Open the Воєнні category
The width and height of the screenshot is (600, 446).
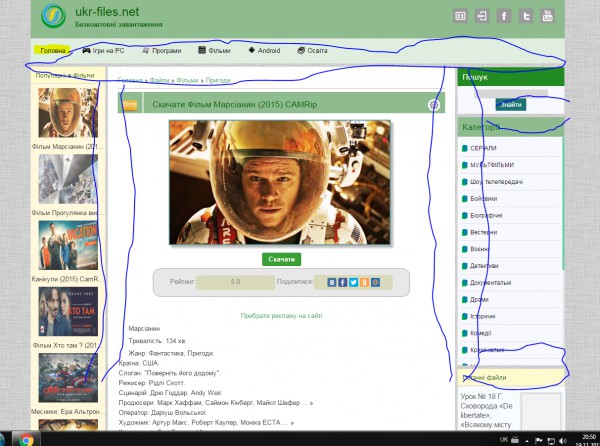click(x=479, y=249)
